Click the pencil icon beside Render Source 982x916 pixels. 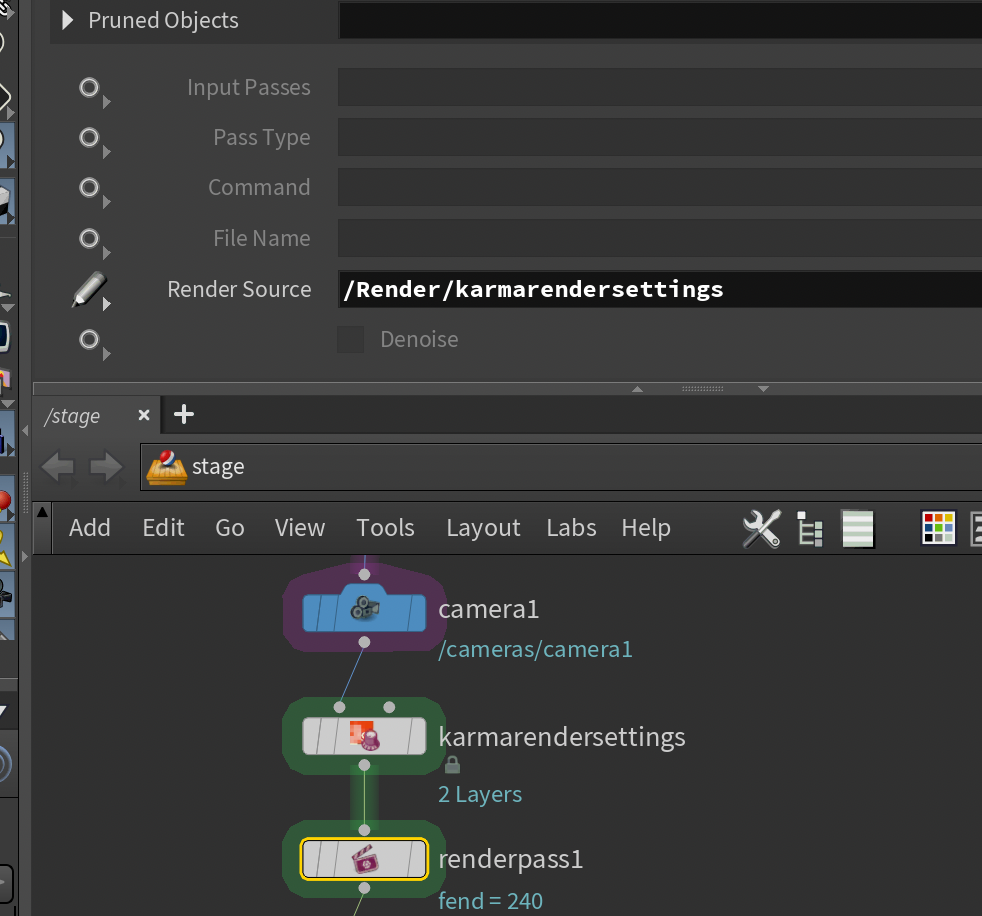(x=88, y=289)
